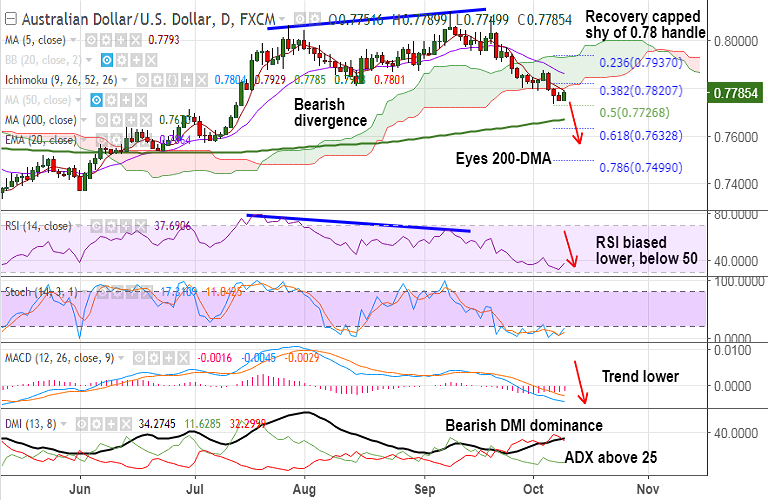Select the 0.786(0.74990) Fibonacci level text

641,168
